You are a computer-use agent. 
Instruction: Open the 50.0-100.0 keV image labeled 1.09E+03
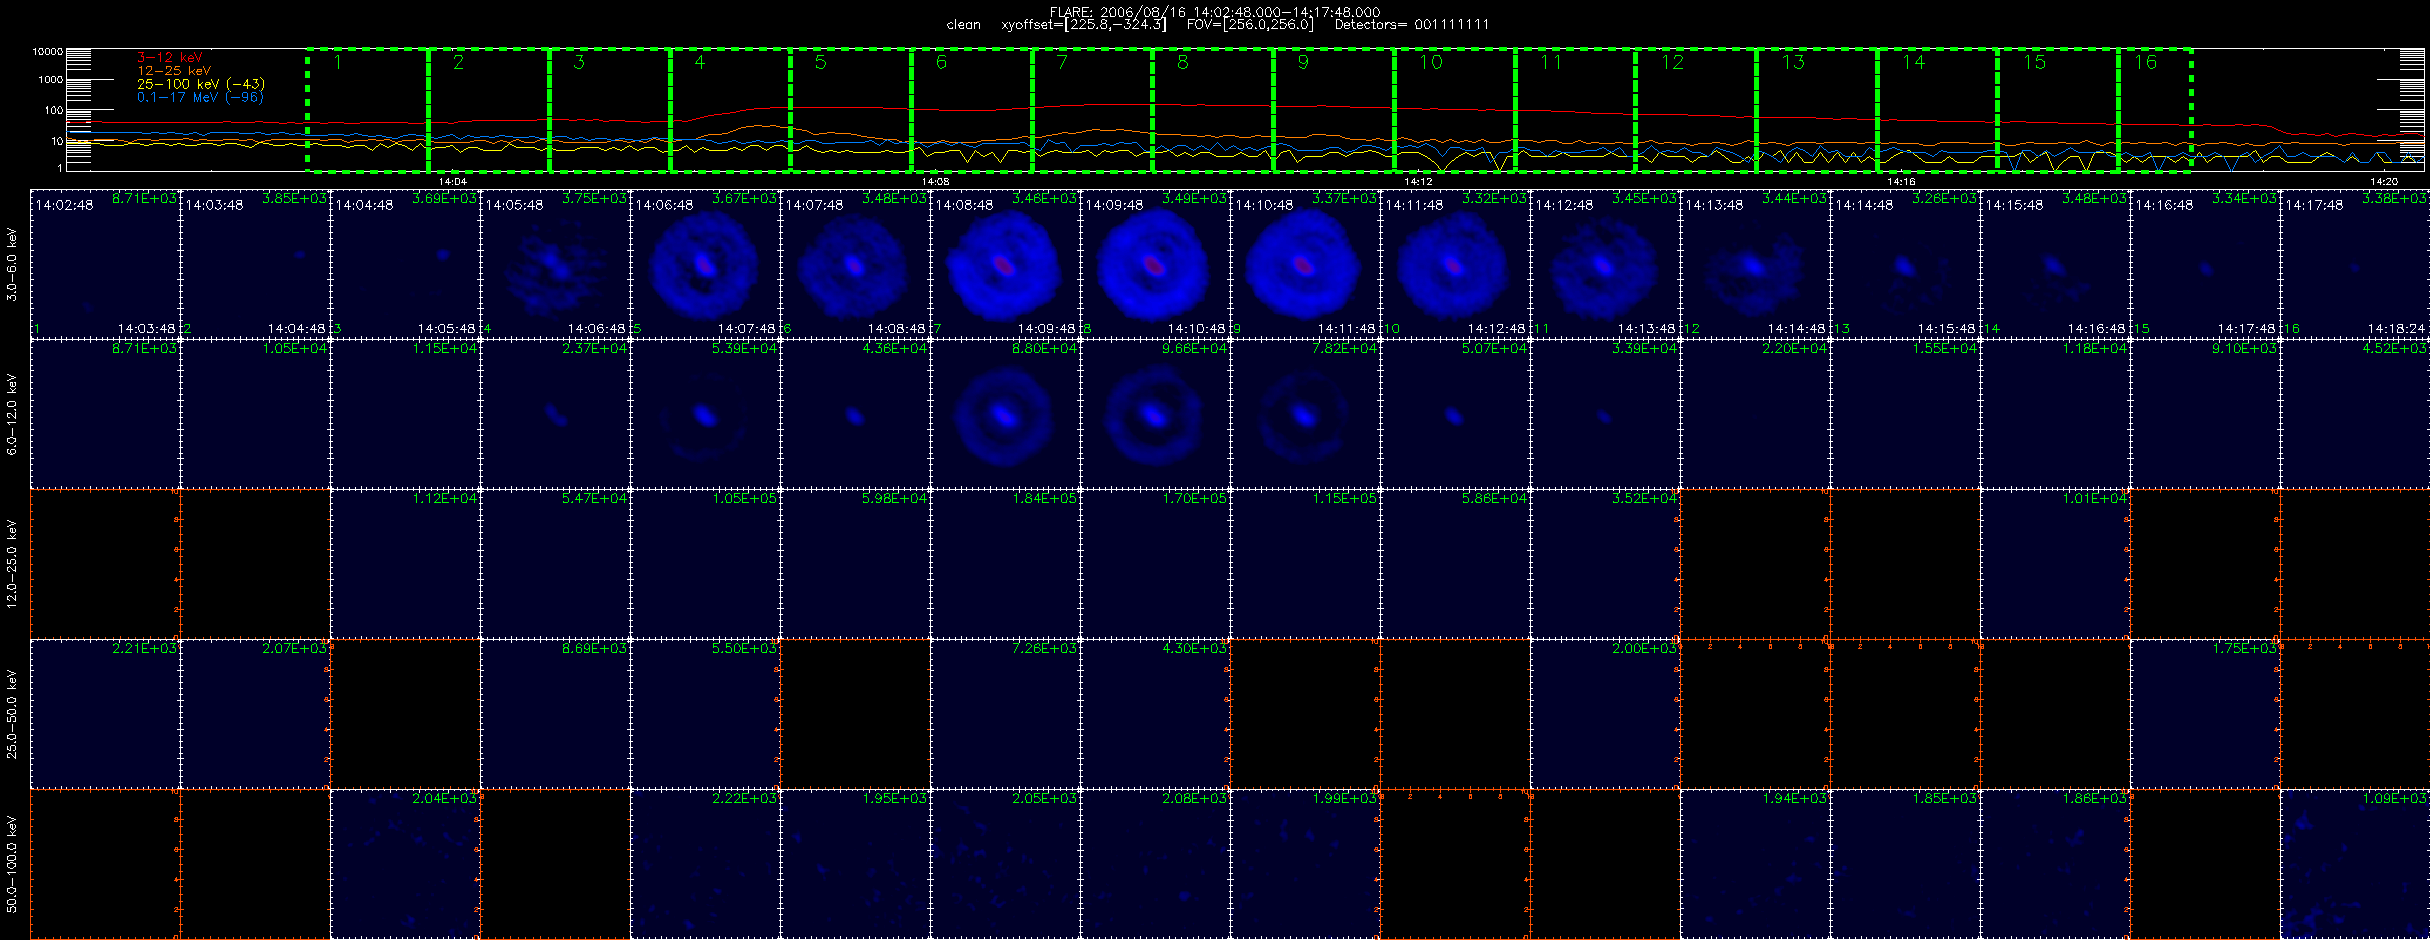[2355, 864]
